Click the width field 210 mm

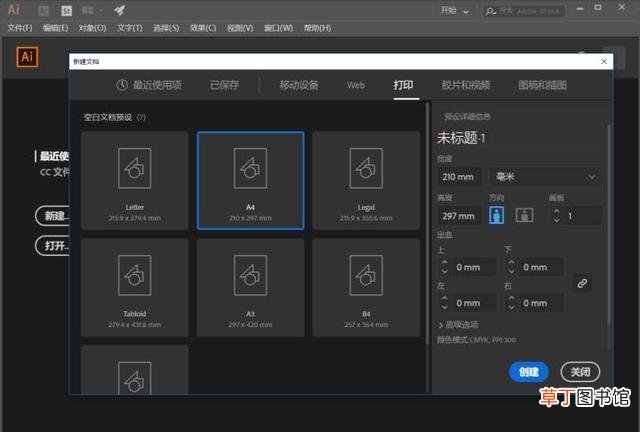pos(459,177)
